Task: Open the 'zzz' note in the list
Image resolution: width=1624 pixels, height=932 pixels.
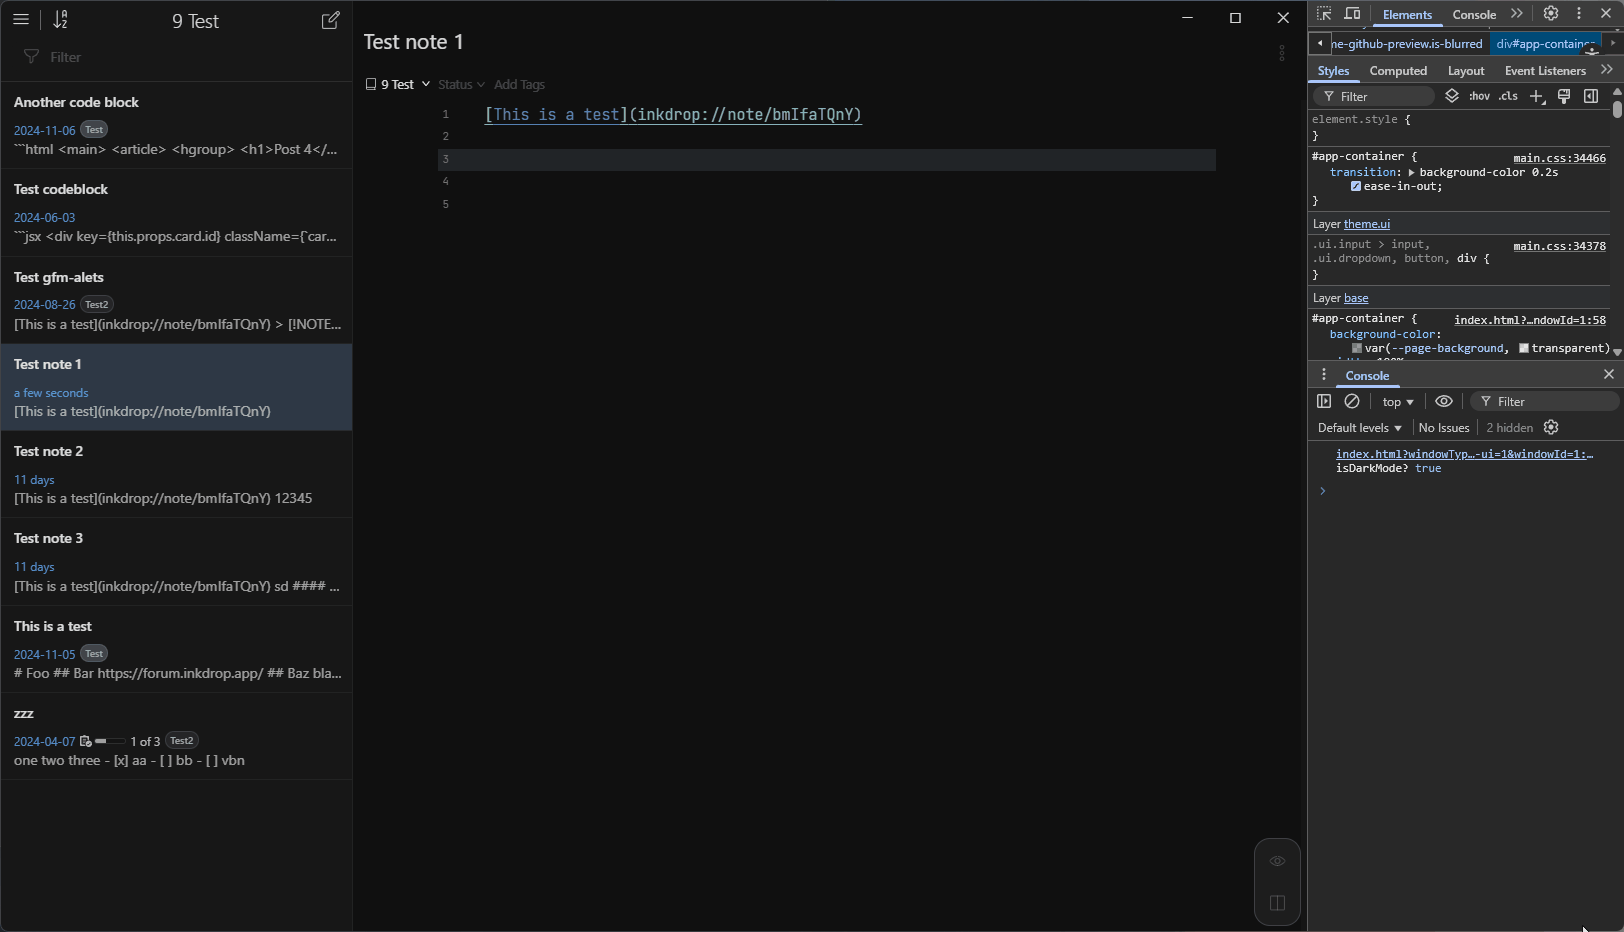Action: [176, 736]
